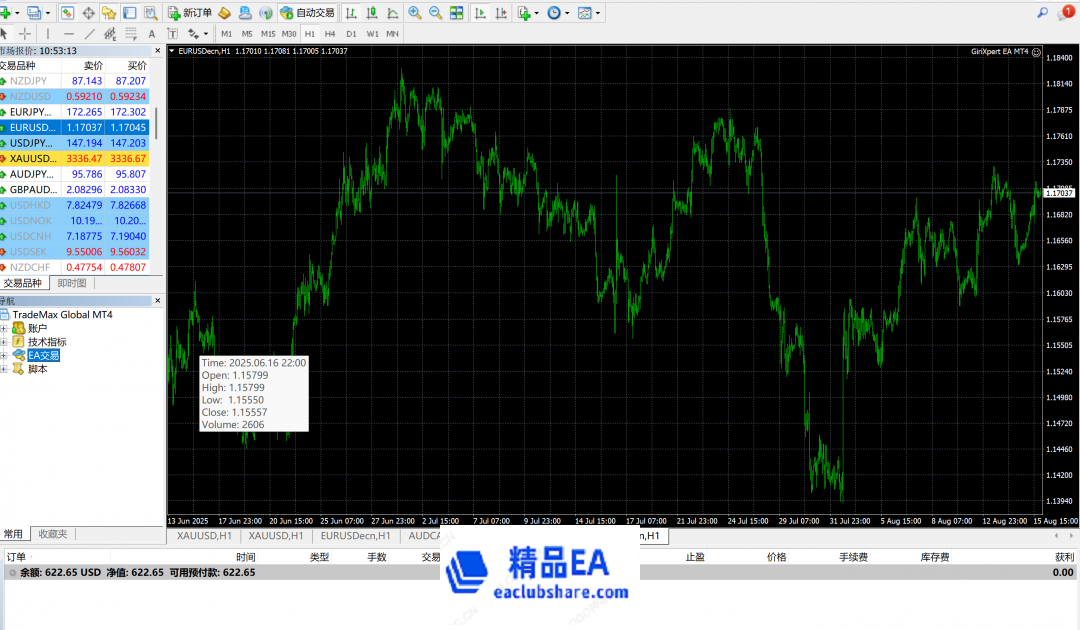Open the EURUSDecn,H1 chart tab

[355, 536]
